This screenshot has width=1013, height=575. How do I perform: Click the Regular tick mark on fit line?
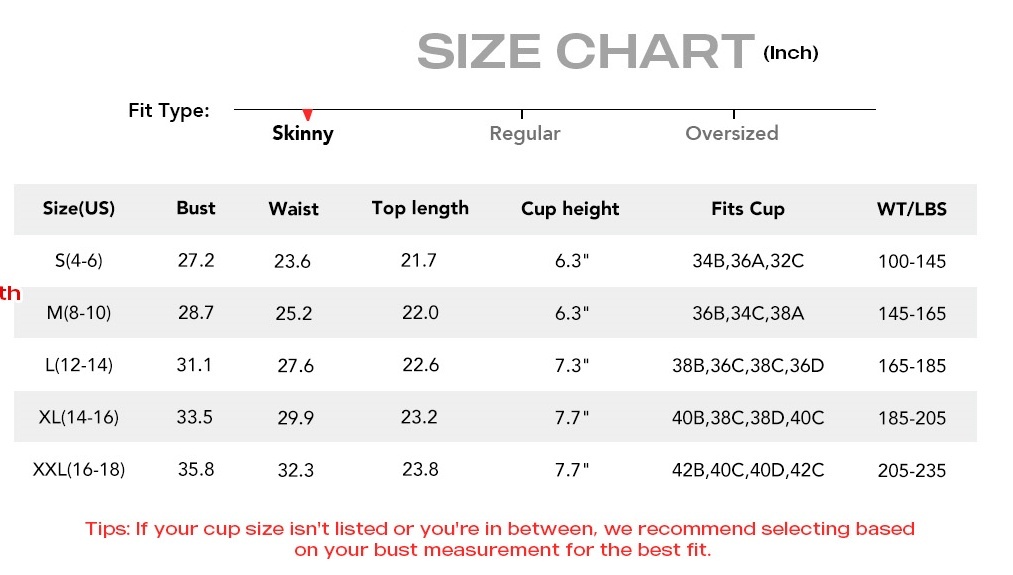[x=522, y=114]
